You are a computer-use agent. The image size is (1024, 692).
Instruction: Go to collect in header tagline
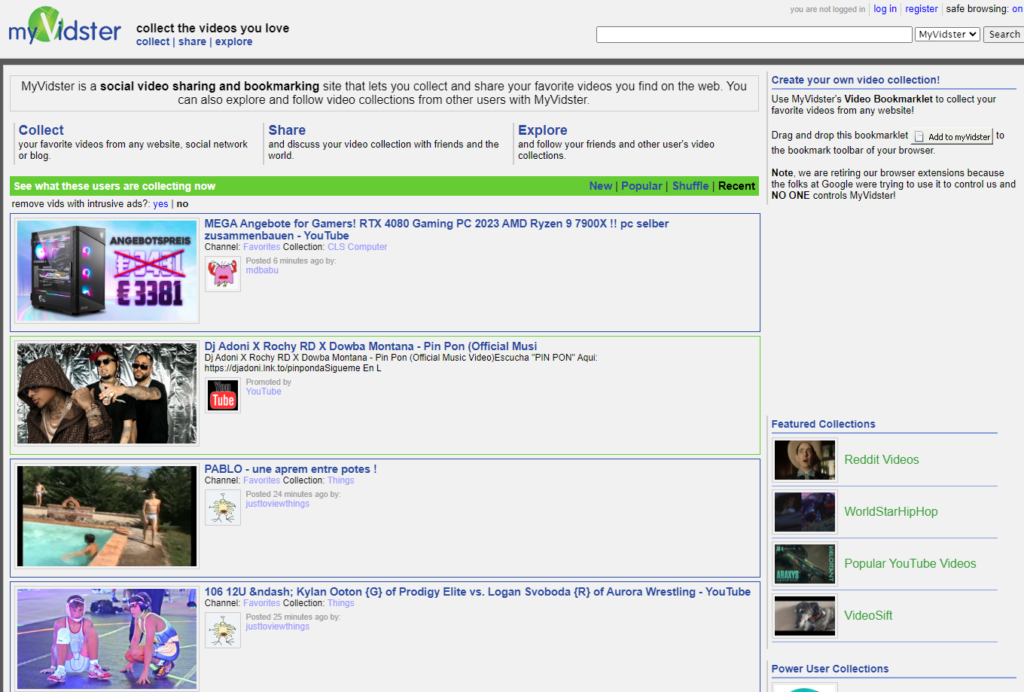point(153,42)
